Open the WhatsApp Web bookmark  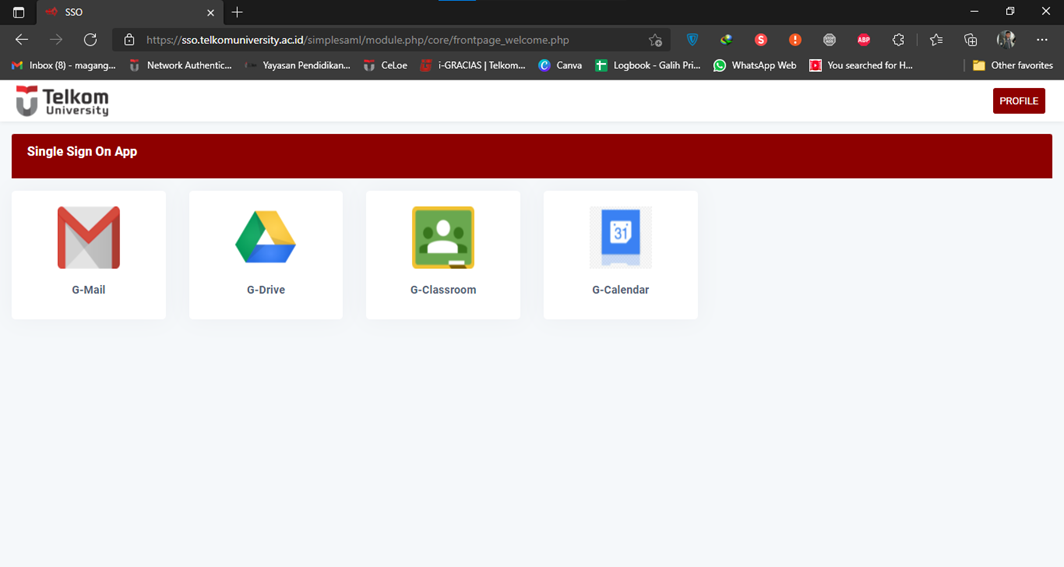pos(755,65)
